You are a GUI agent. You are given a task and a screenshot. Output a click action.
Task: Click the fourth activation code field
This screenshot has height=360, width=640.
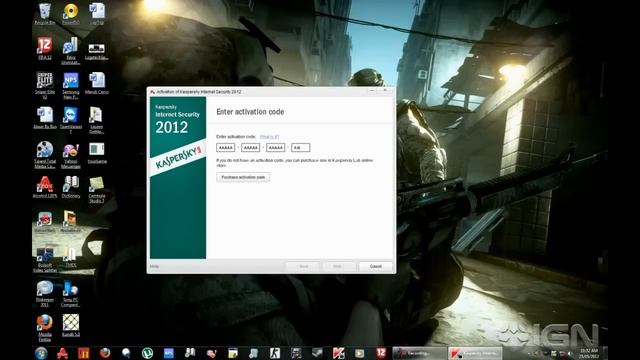(300, 147)
